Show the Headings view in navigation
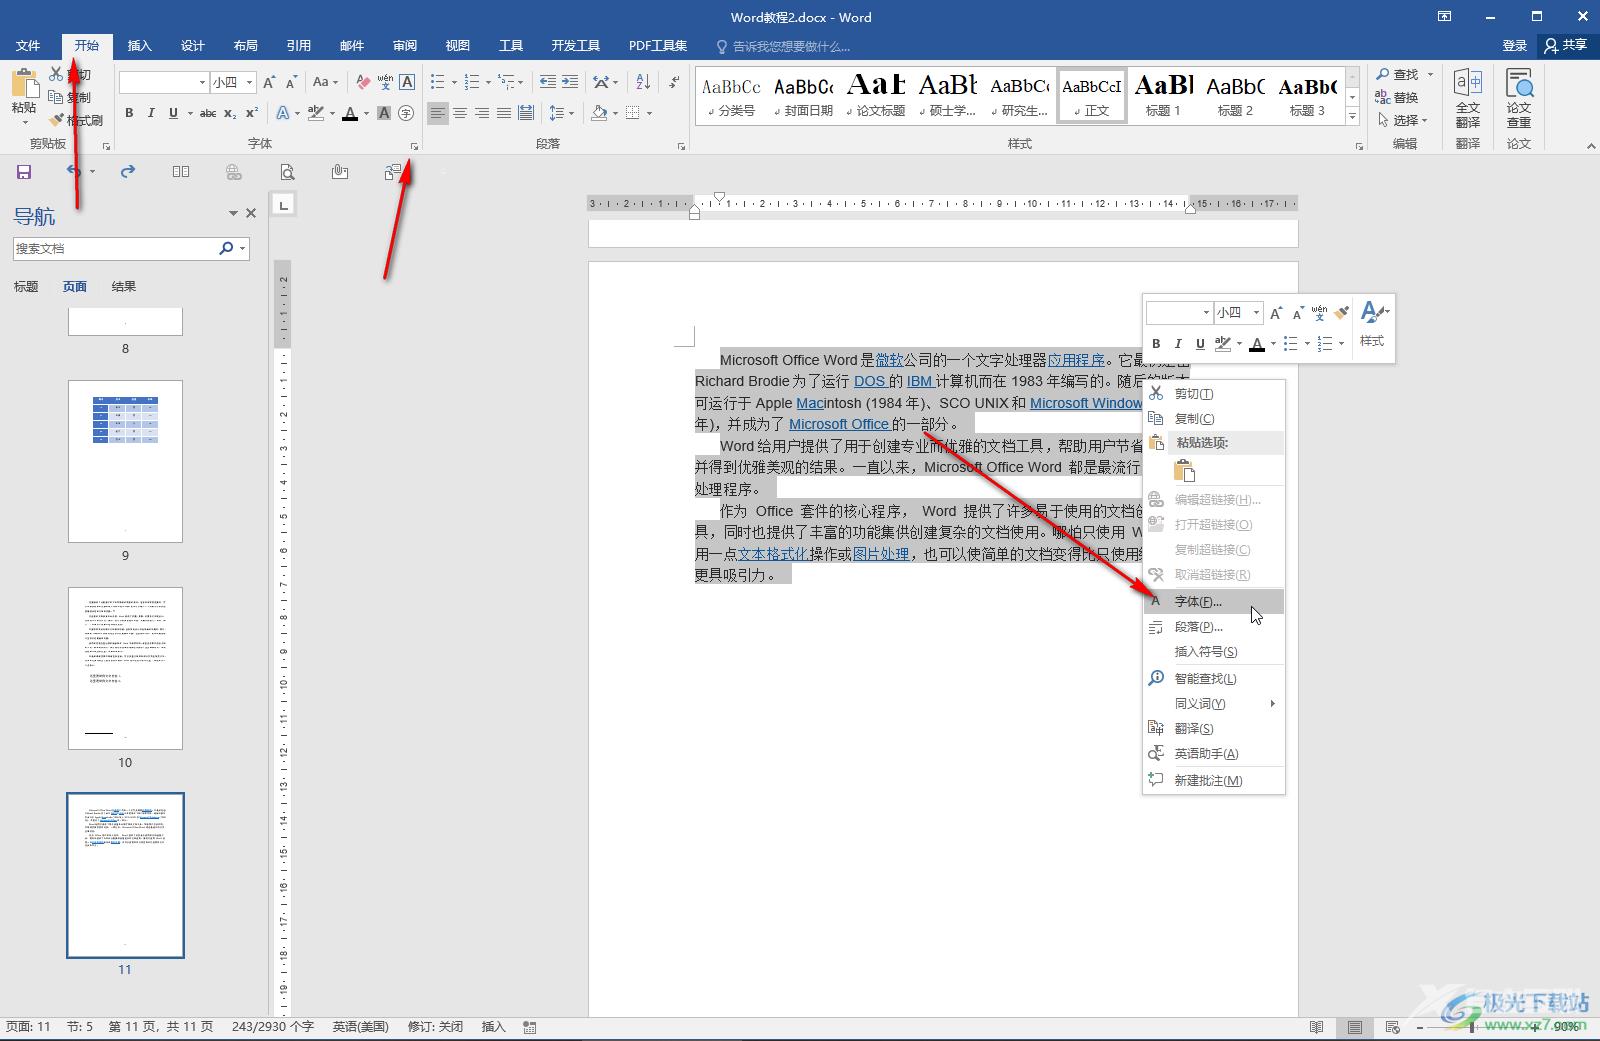1600x1041 pixels. pyautogui.click(x=26, y=286)
